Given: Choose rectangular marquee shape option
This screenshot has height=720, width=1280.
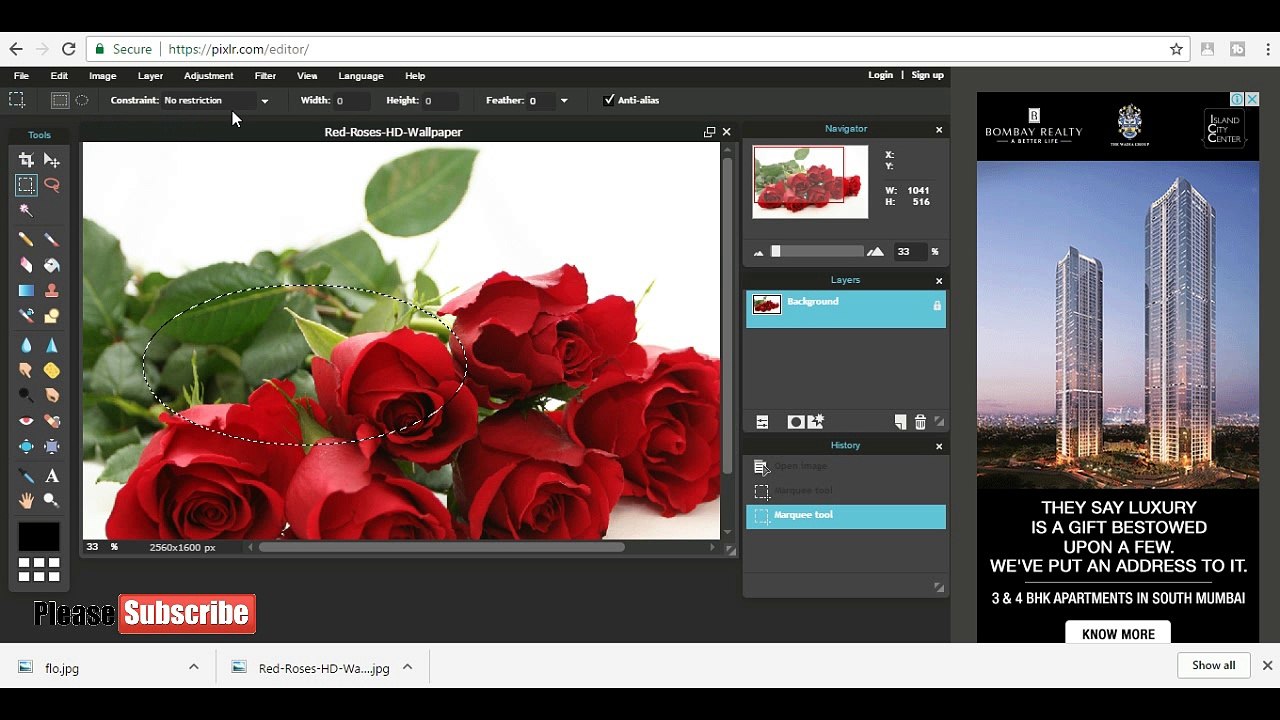Looking at the screenshot, I should click(x=60, y=100).
